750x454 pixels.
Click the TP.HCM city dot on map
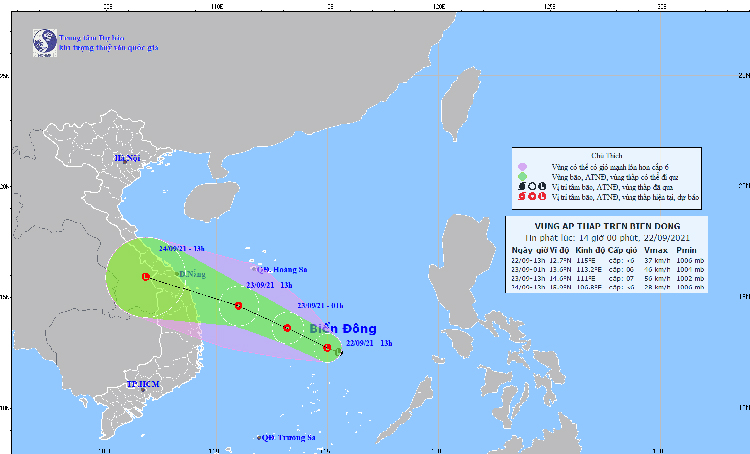tap(143, 390)
